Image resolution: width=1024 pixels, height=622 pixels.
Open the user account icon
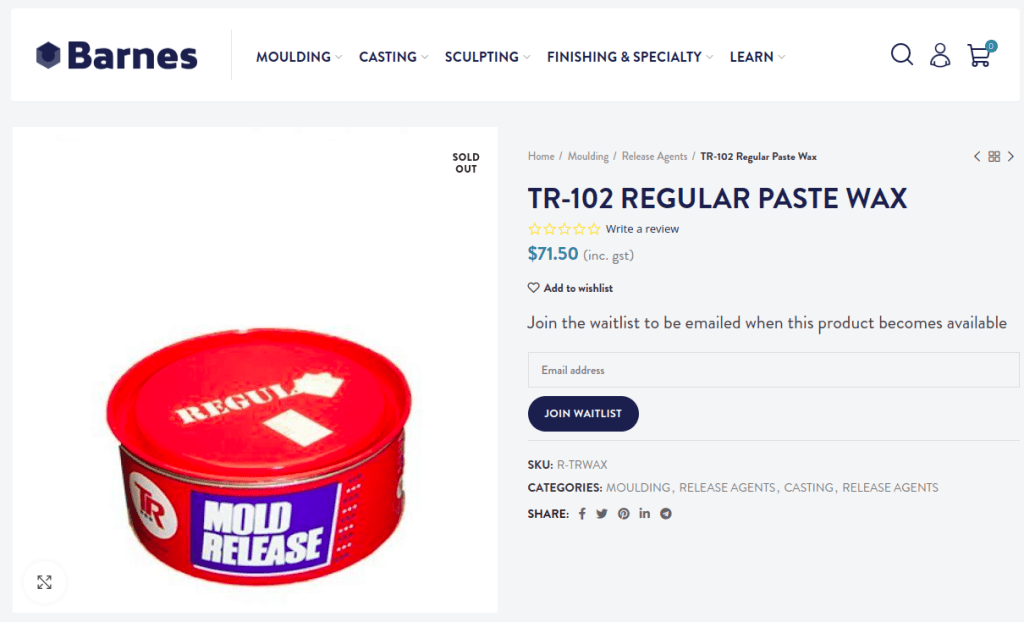coord(940,56)
